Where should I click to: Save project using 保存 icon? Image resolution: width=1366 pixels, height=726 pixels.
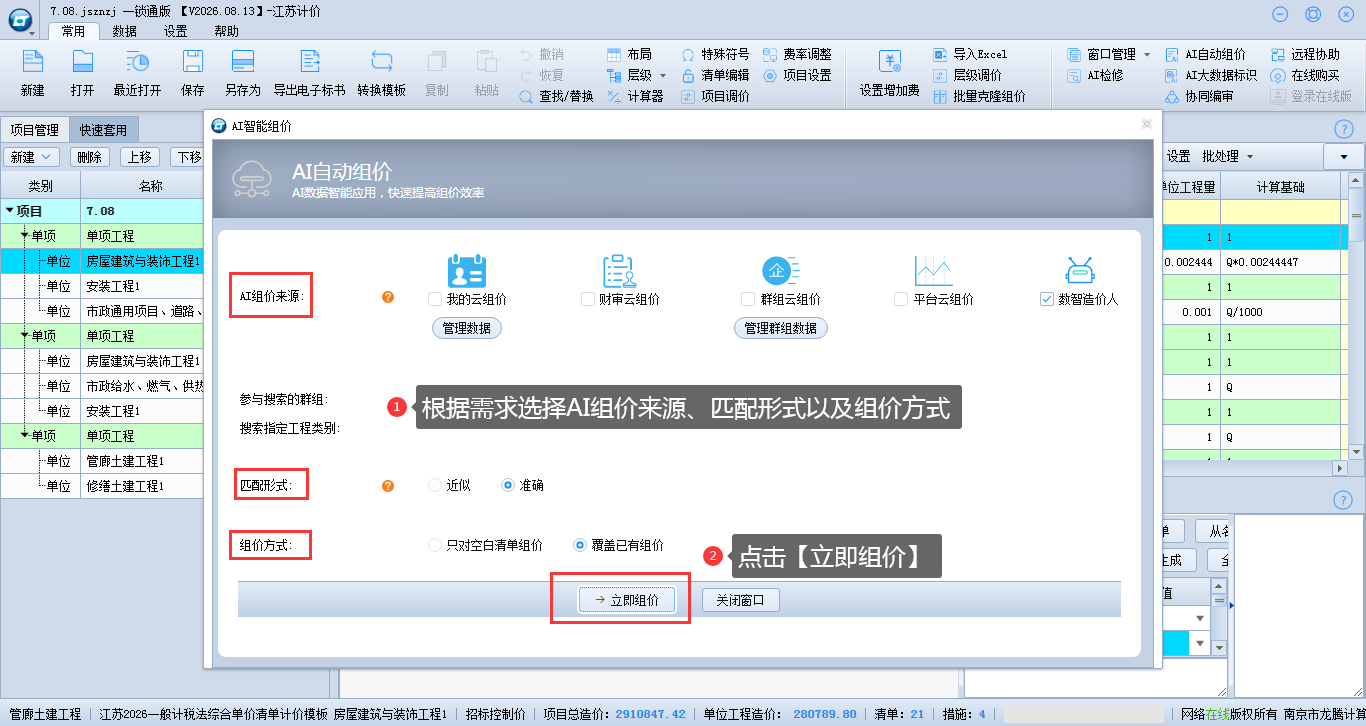193,62
